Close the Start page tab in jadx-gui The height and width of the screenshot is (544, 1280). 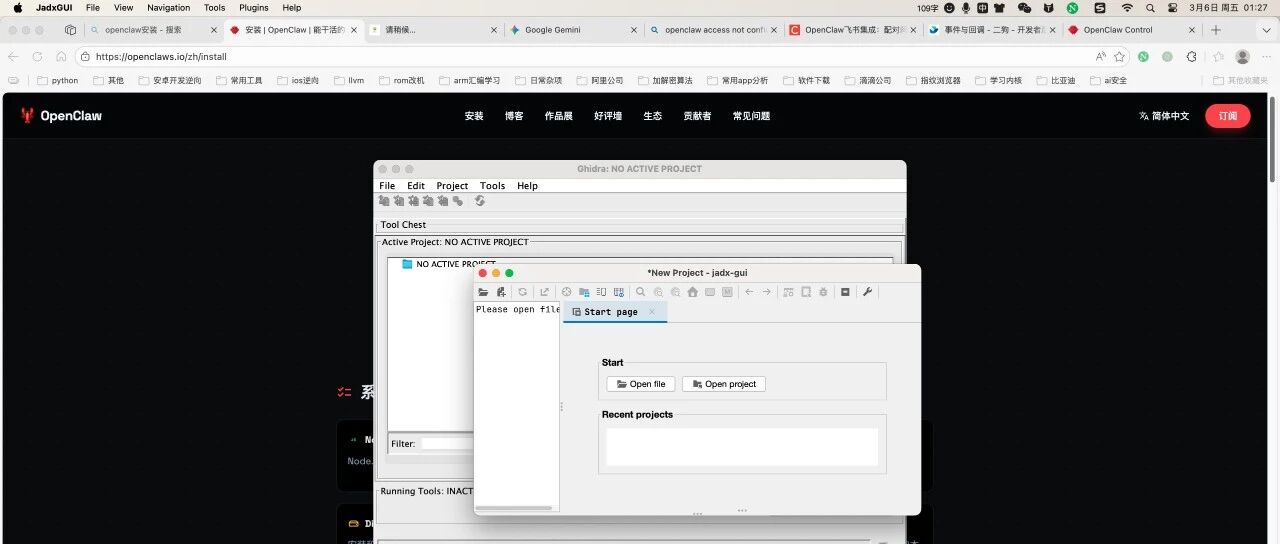click(x=652, y=312)
